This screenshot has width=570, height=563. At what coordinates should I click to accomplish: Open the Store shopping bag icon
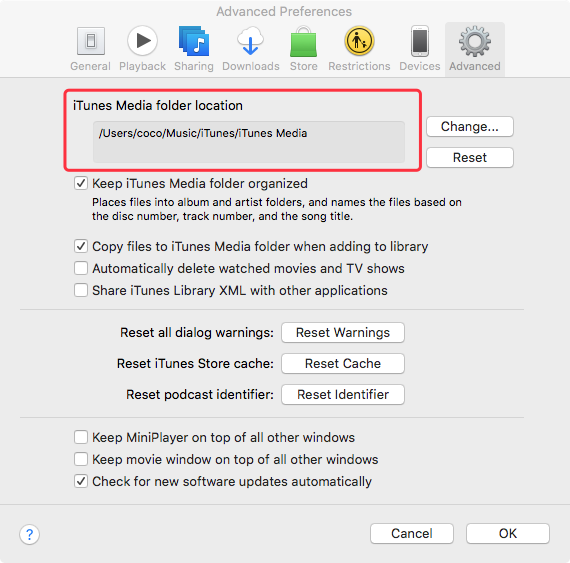(x=304, y=41)
